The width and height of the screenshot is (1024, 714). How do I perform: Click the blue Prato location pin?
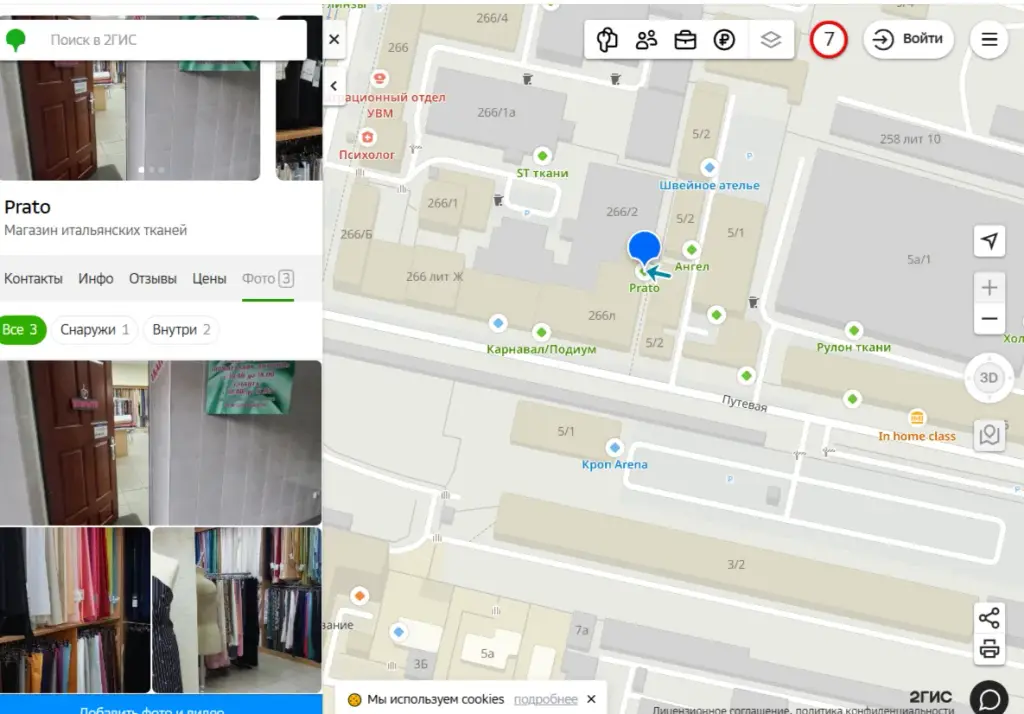click(644, 249)
